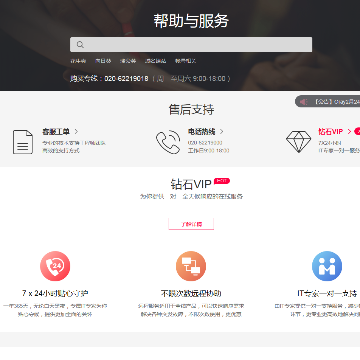Click the 7 x 24小时贴心守护 title

55,293
